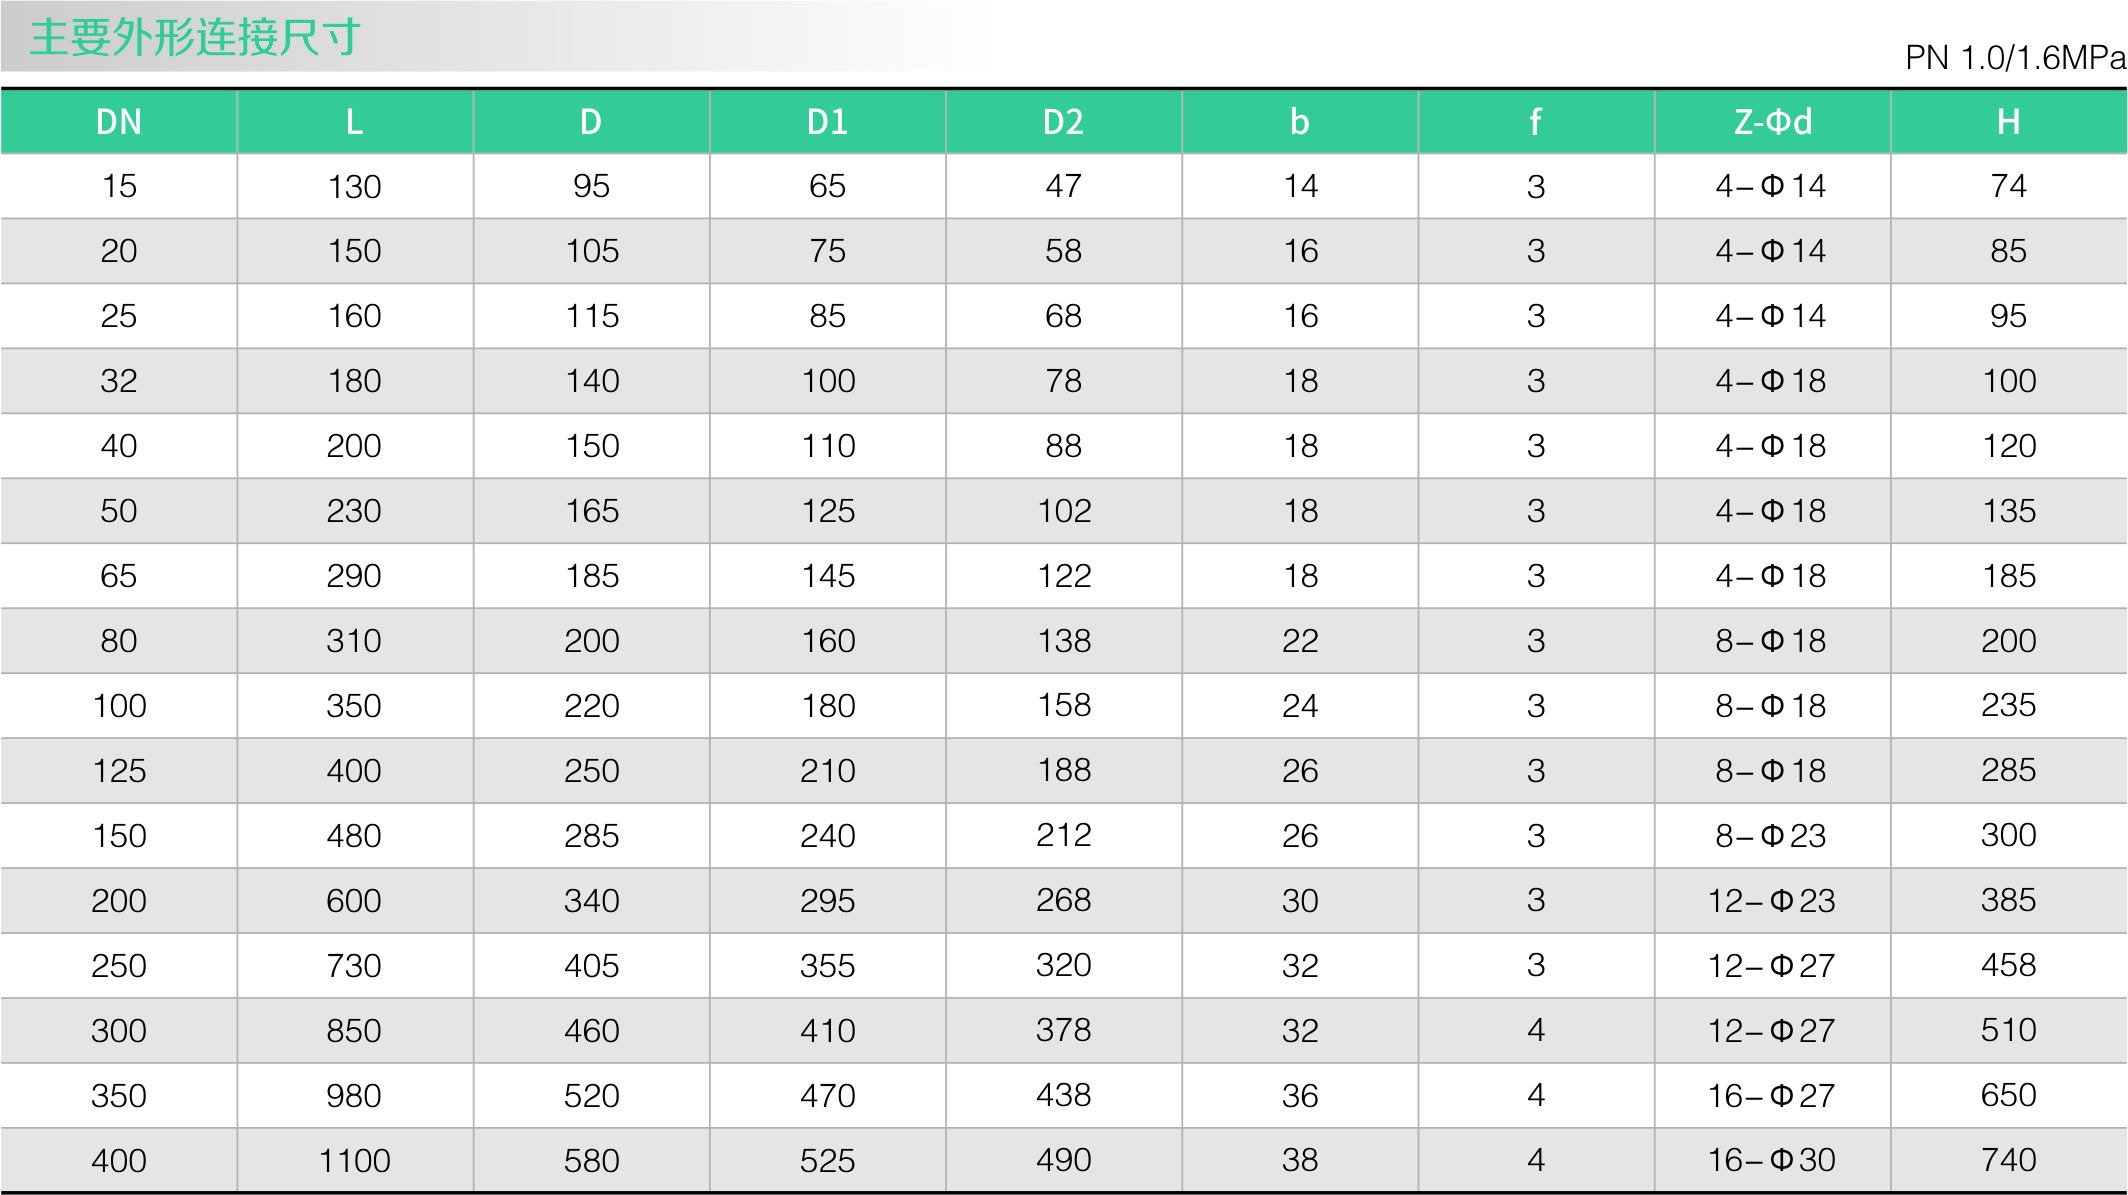Select the 8–Φ23 cell for DN 150
Screen dimensions: 2128x1195
(1771, 835)
